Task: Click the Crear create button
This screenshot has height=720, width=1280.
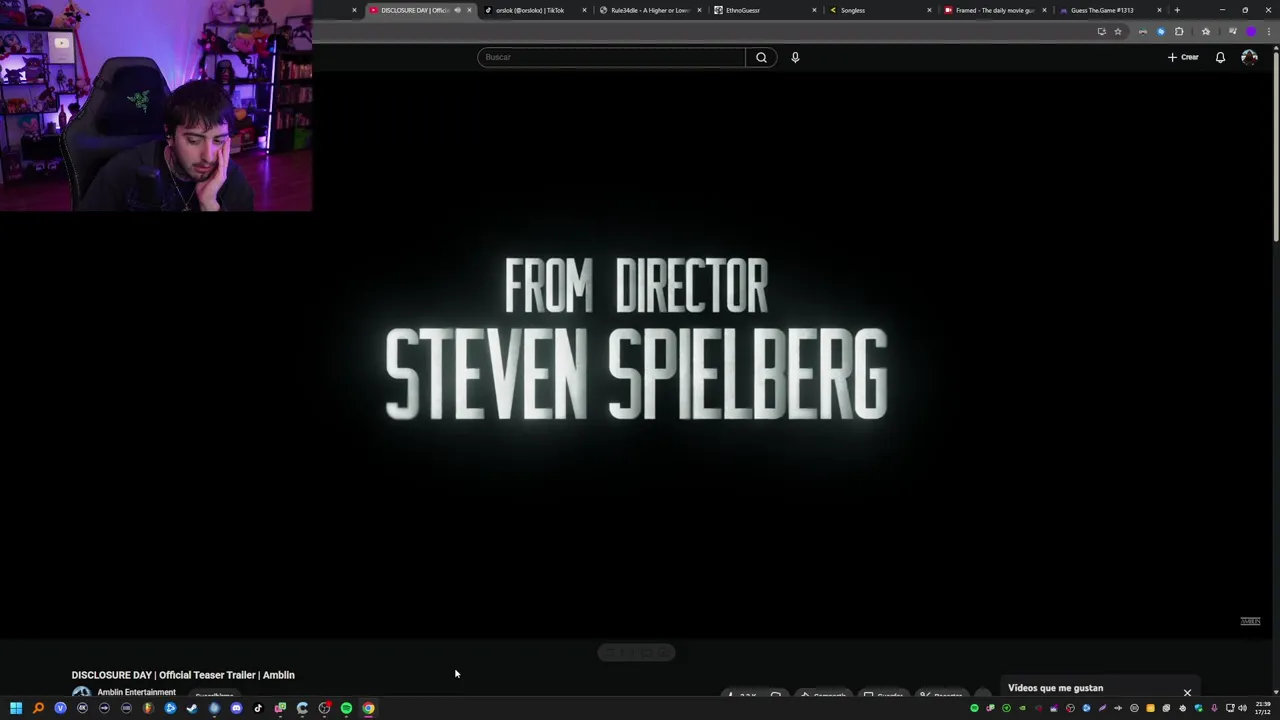Action: (1183, 57)
